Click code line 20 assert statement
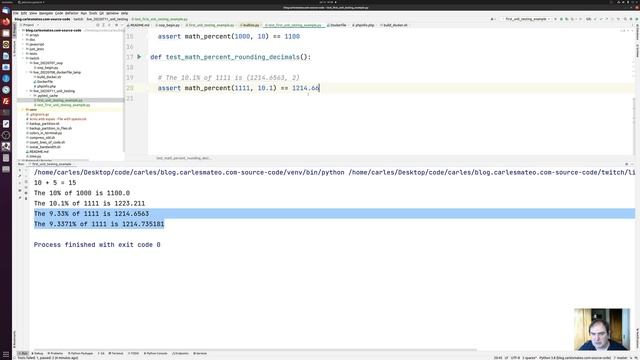Screen dimensions: 640x360 [x=238, y=88]
